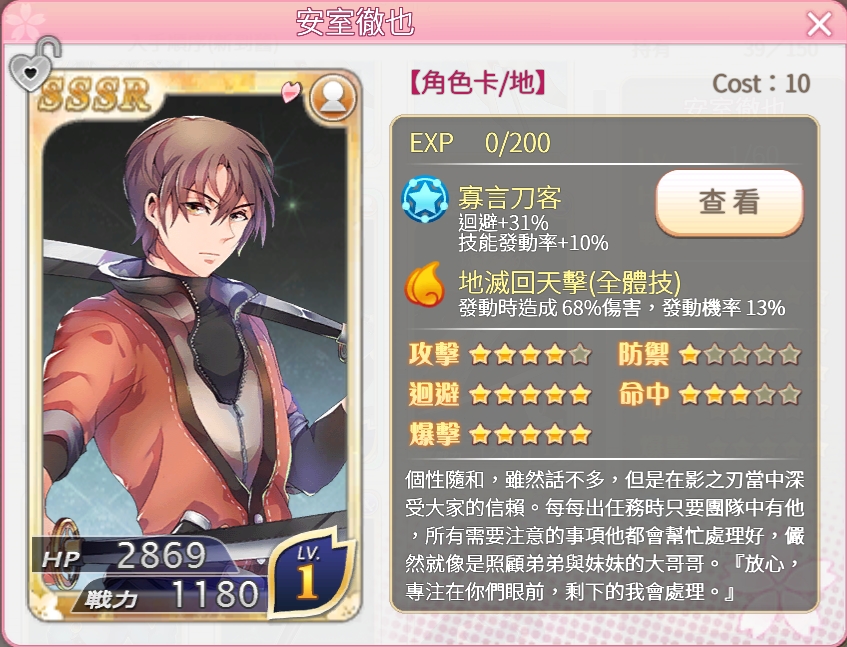Click the 寡言刀客 skill name
This screenshot has width=847, height=647.
pos(510,198)
